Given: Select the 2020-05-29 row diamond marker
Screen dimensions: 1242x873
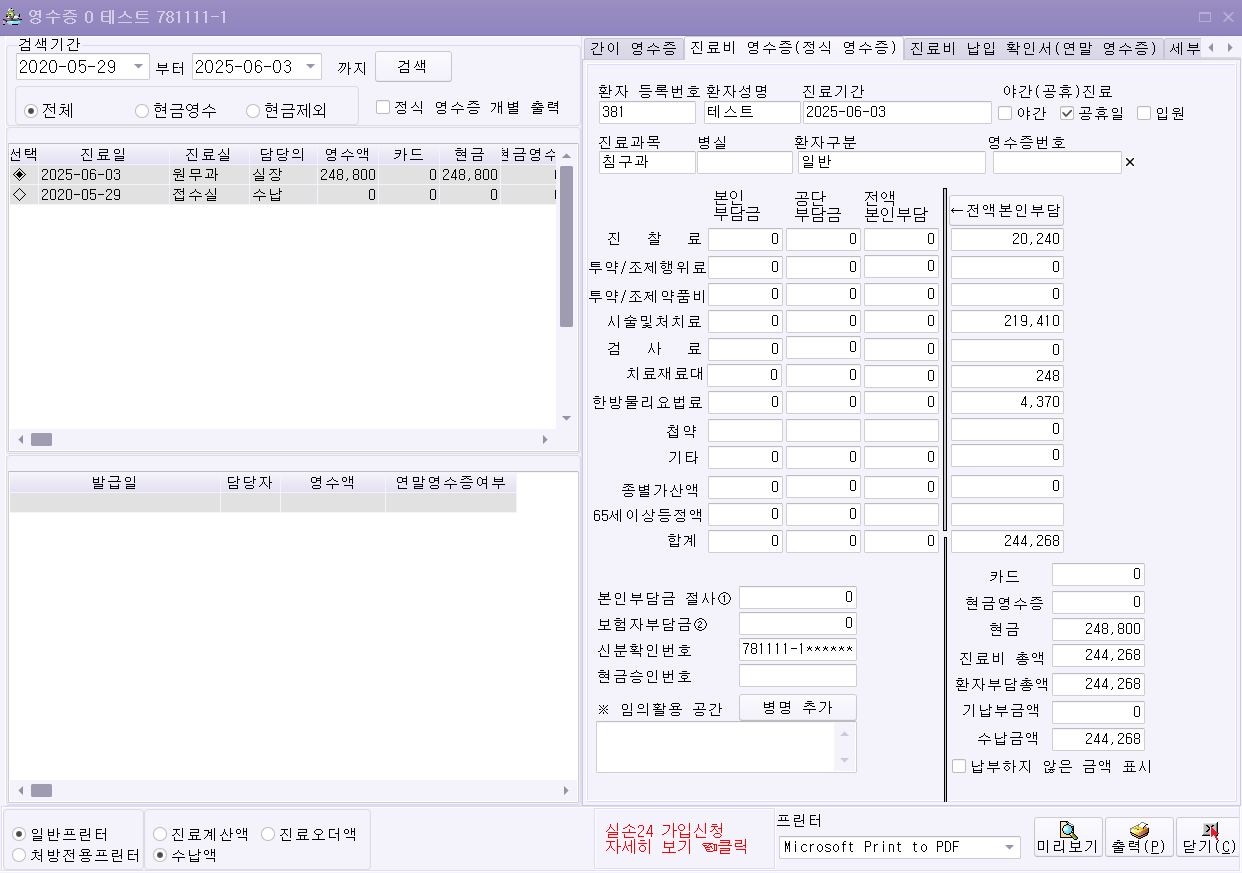Looking at the screenshot, I should (x=19, y=195).
